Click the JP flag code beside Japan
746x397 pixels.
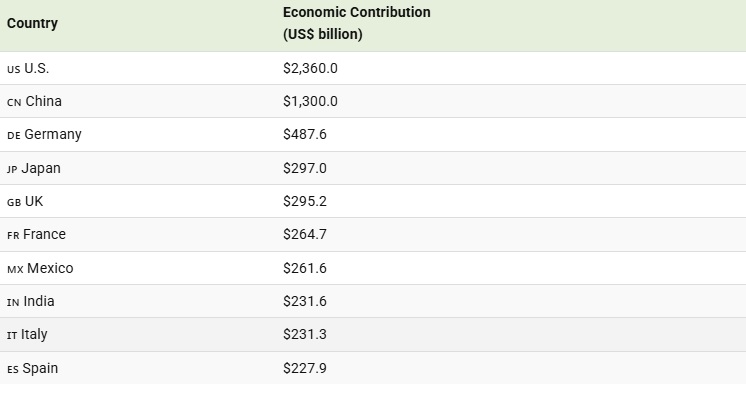click(x=12, y=169)
